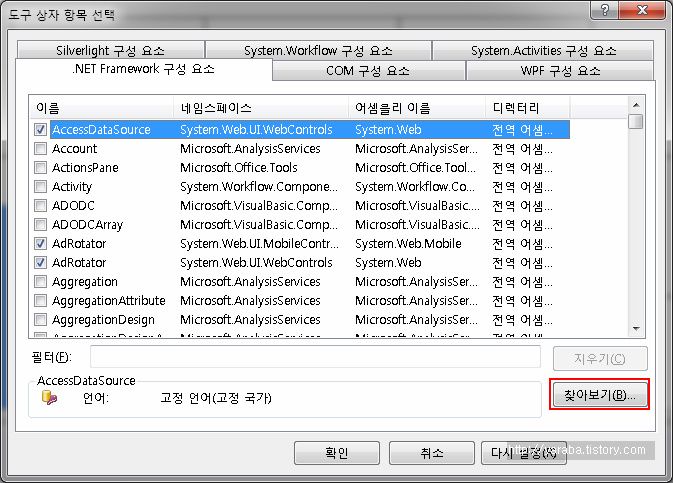Uncheck the AdRotator System.Web.Mobile checkbox
The width and height of the screenshot is (673, 483).
pos(40,243)
